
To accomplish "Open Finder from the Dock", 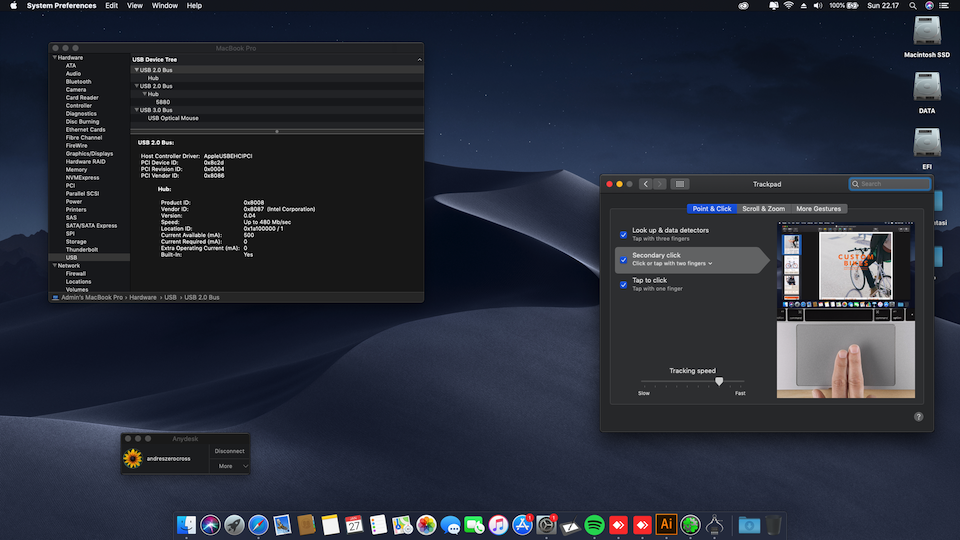I will pos(186,525).
